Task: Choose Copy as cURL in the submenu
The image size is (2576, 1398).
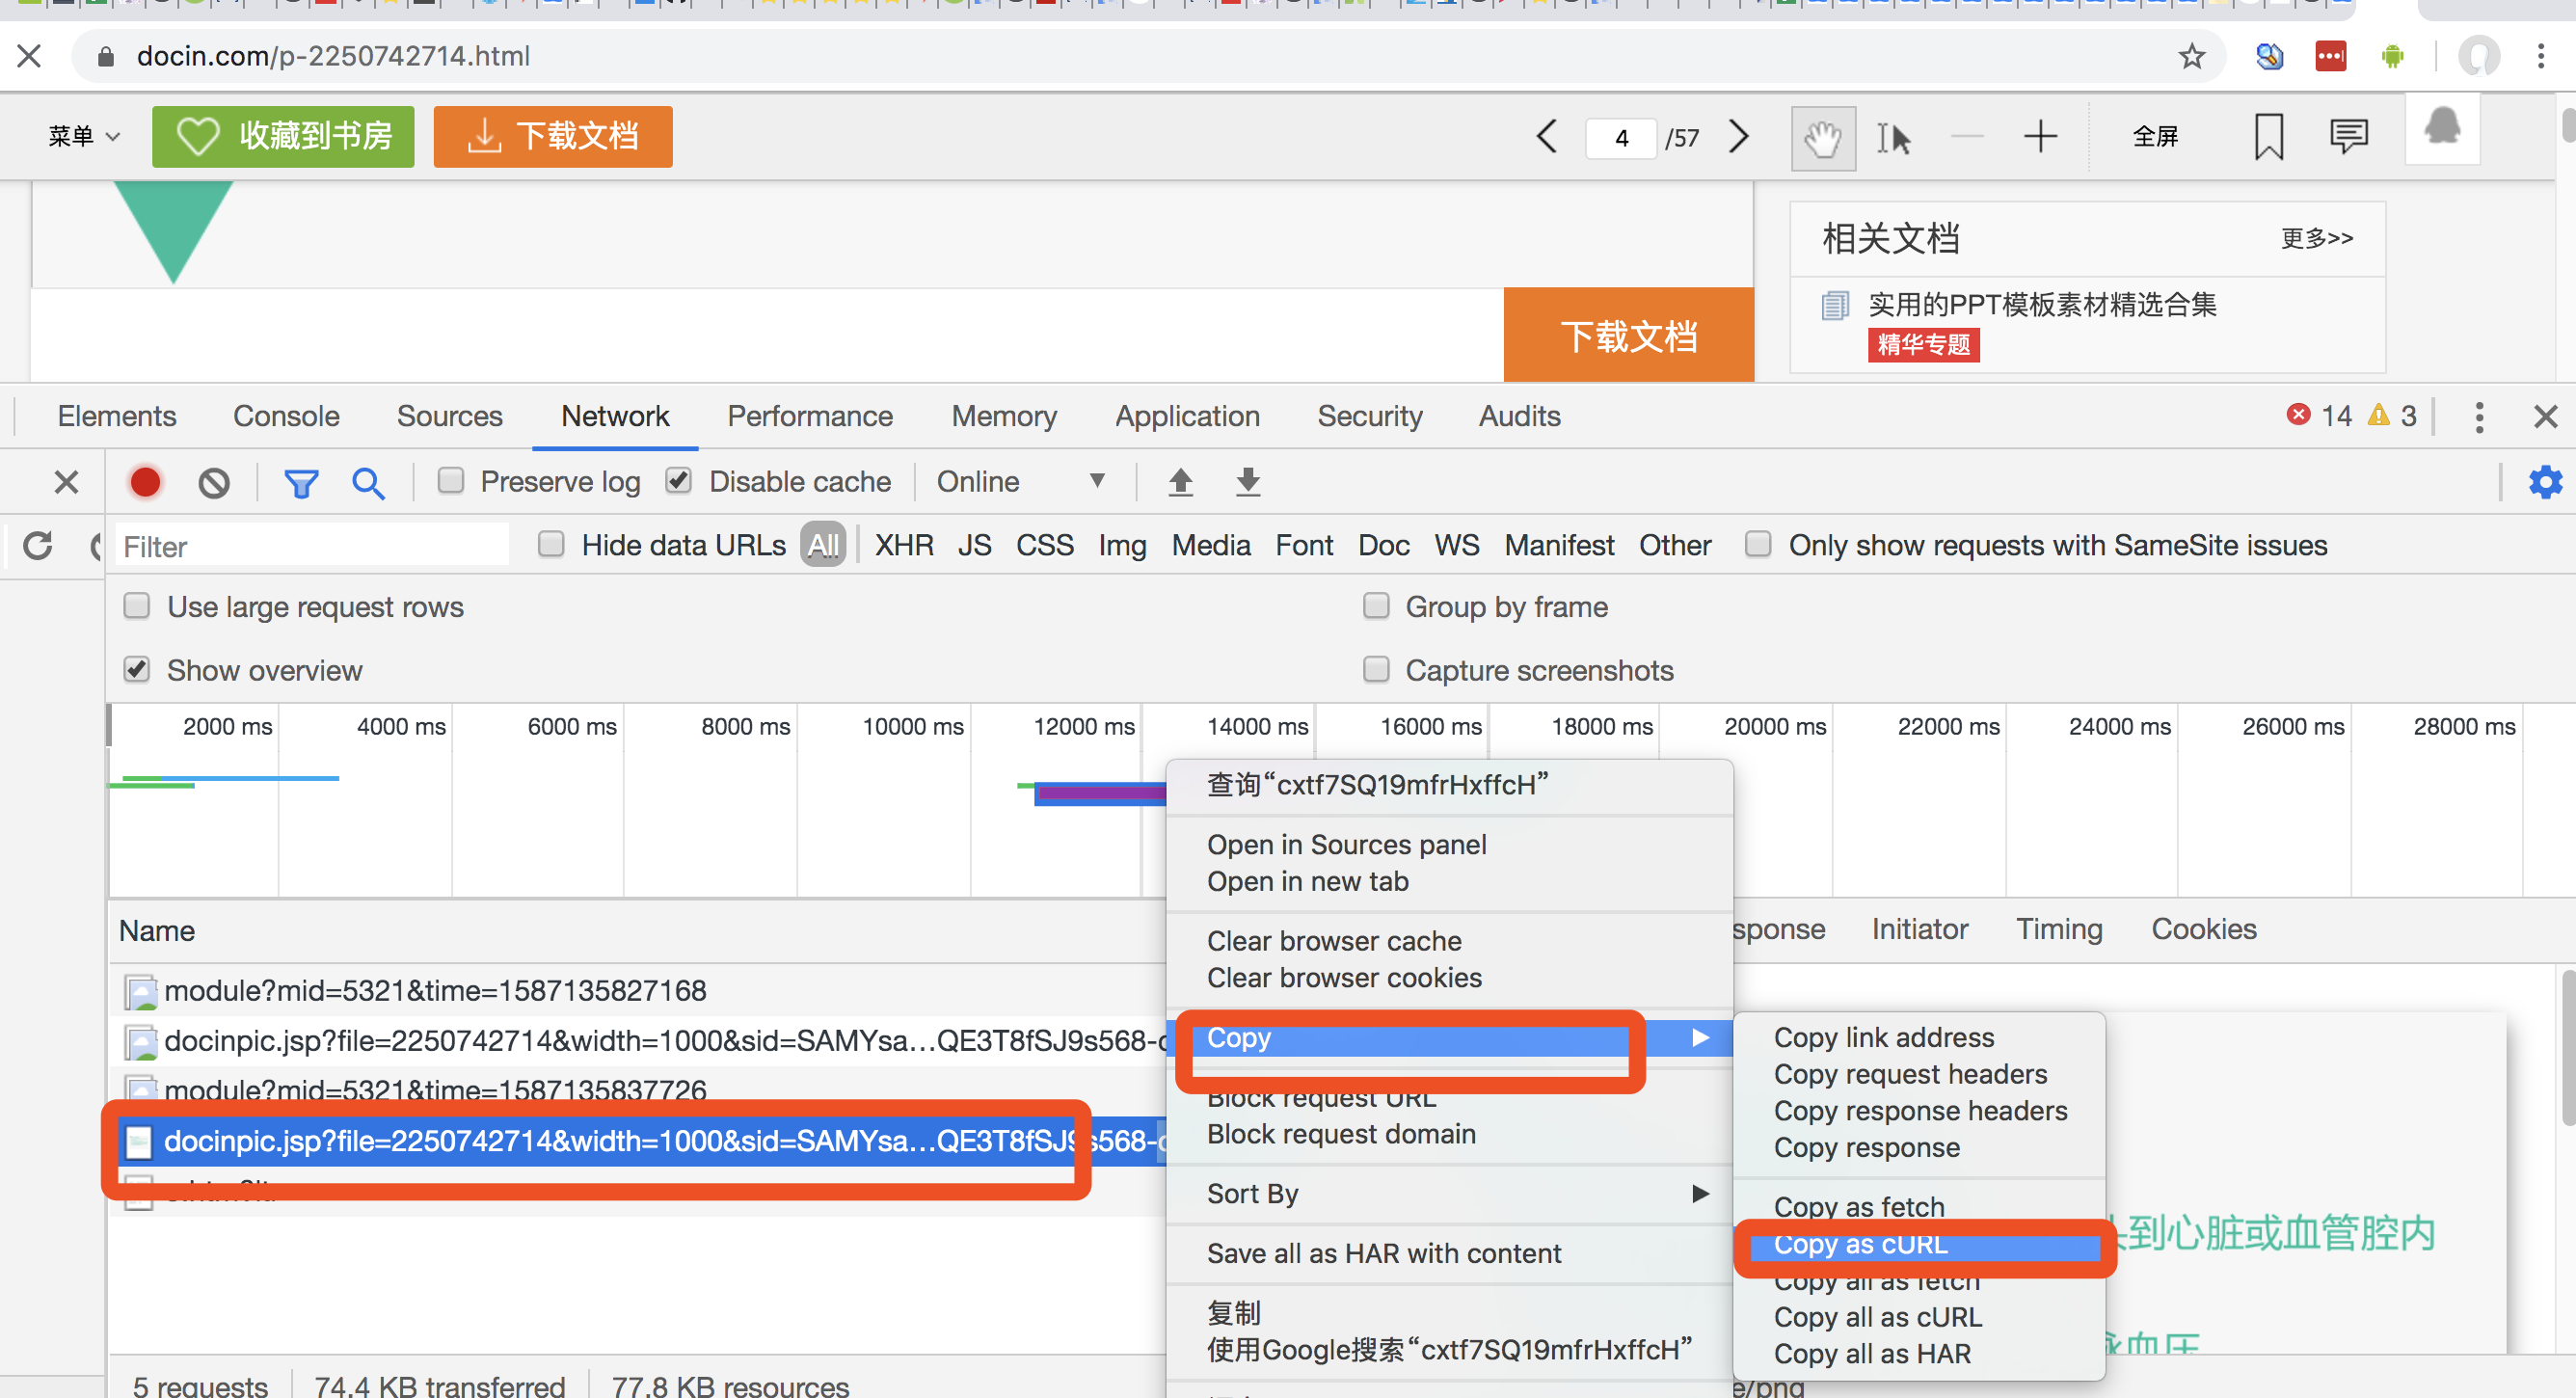Action: point(1860,1244)
